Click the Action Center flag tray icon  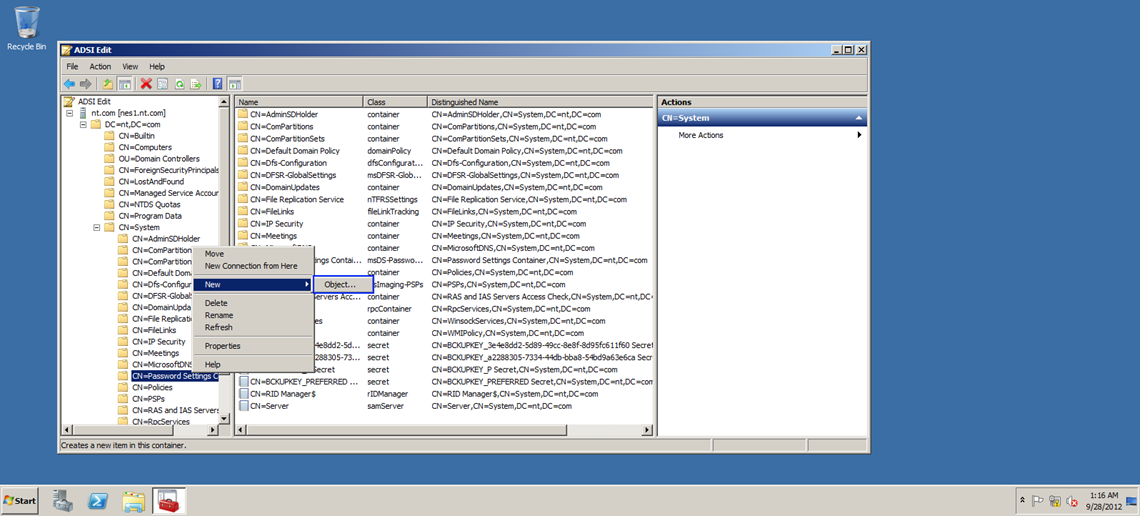coord(1039,501)
